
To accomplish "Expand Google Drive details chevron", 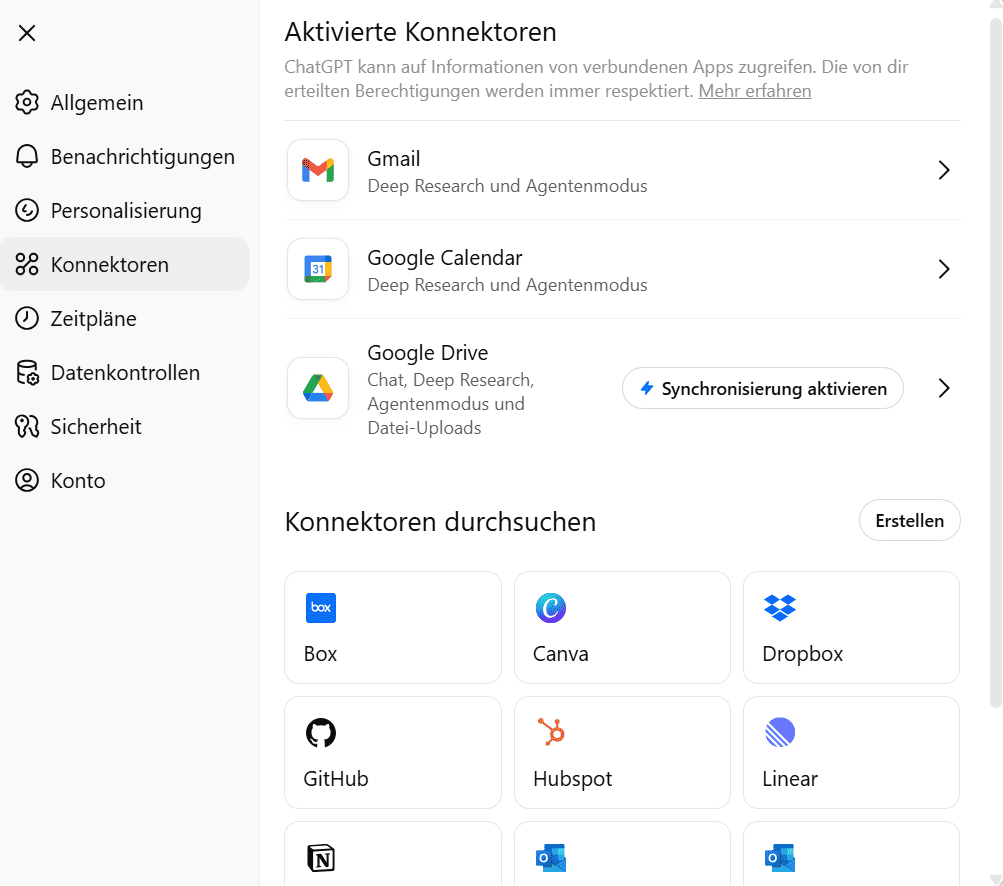I will [943, 388].
